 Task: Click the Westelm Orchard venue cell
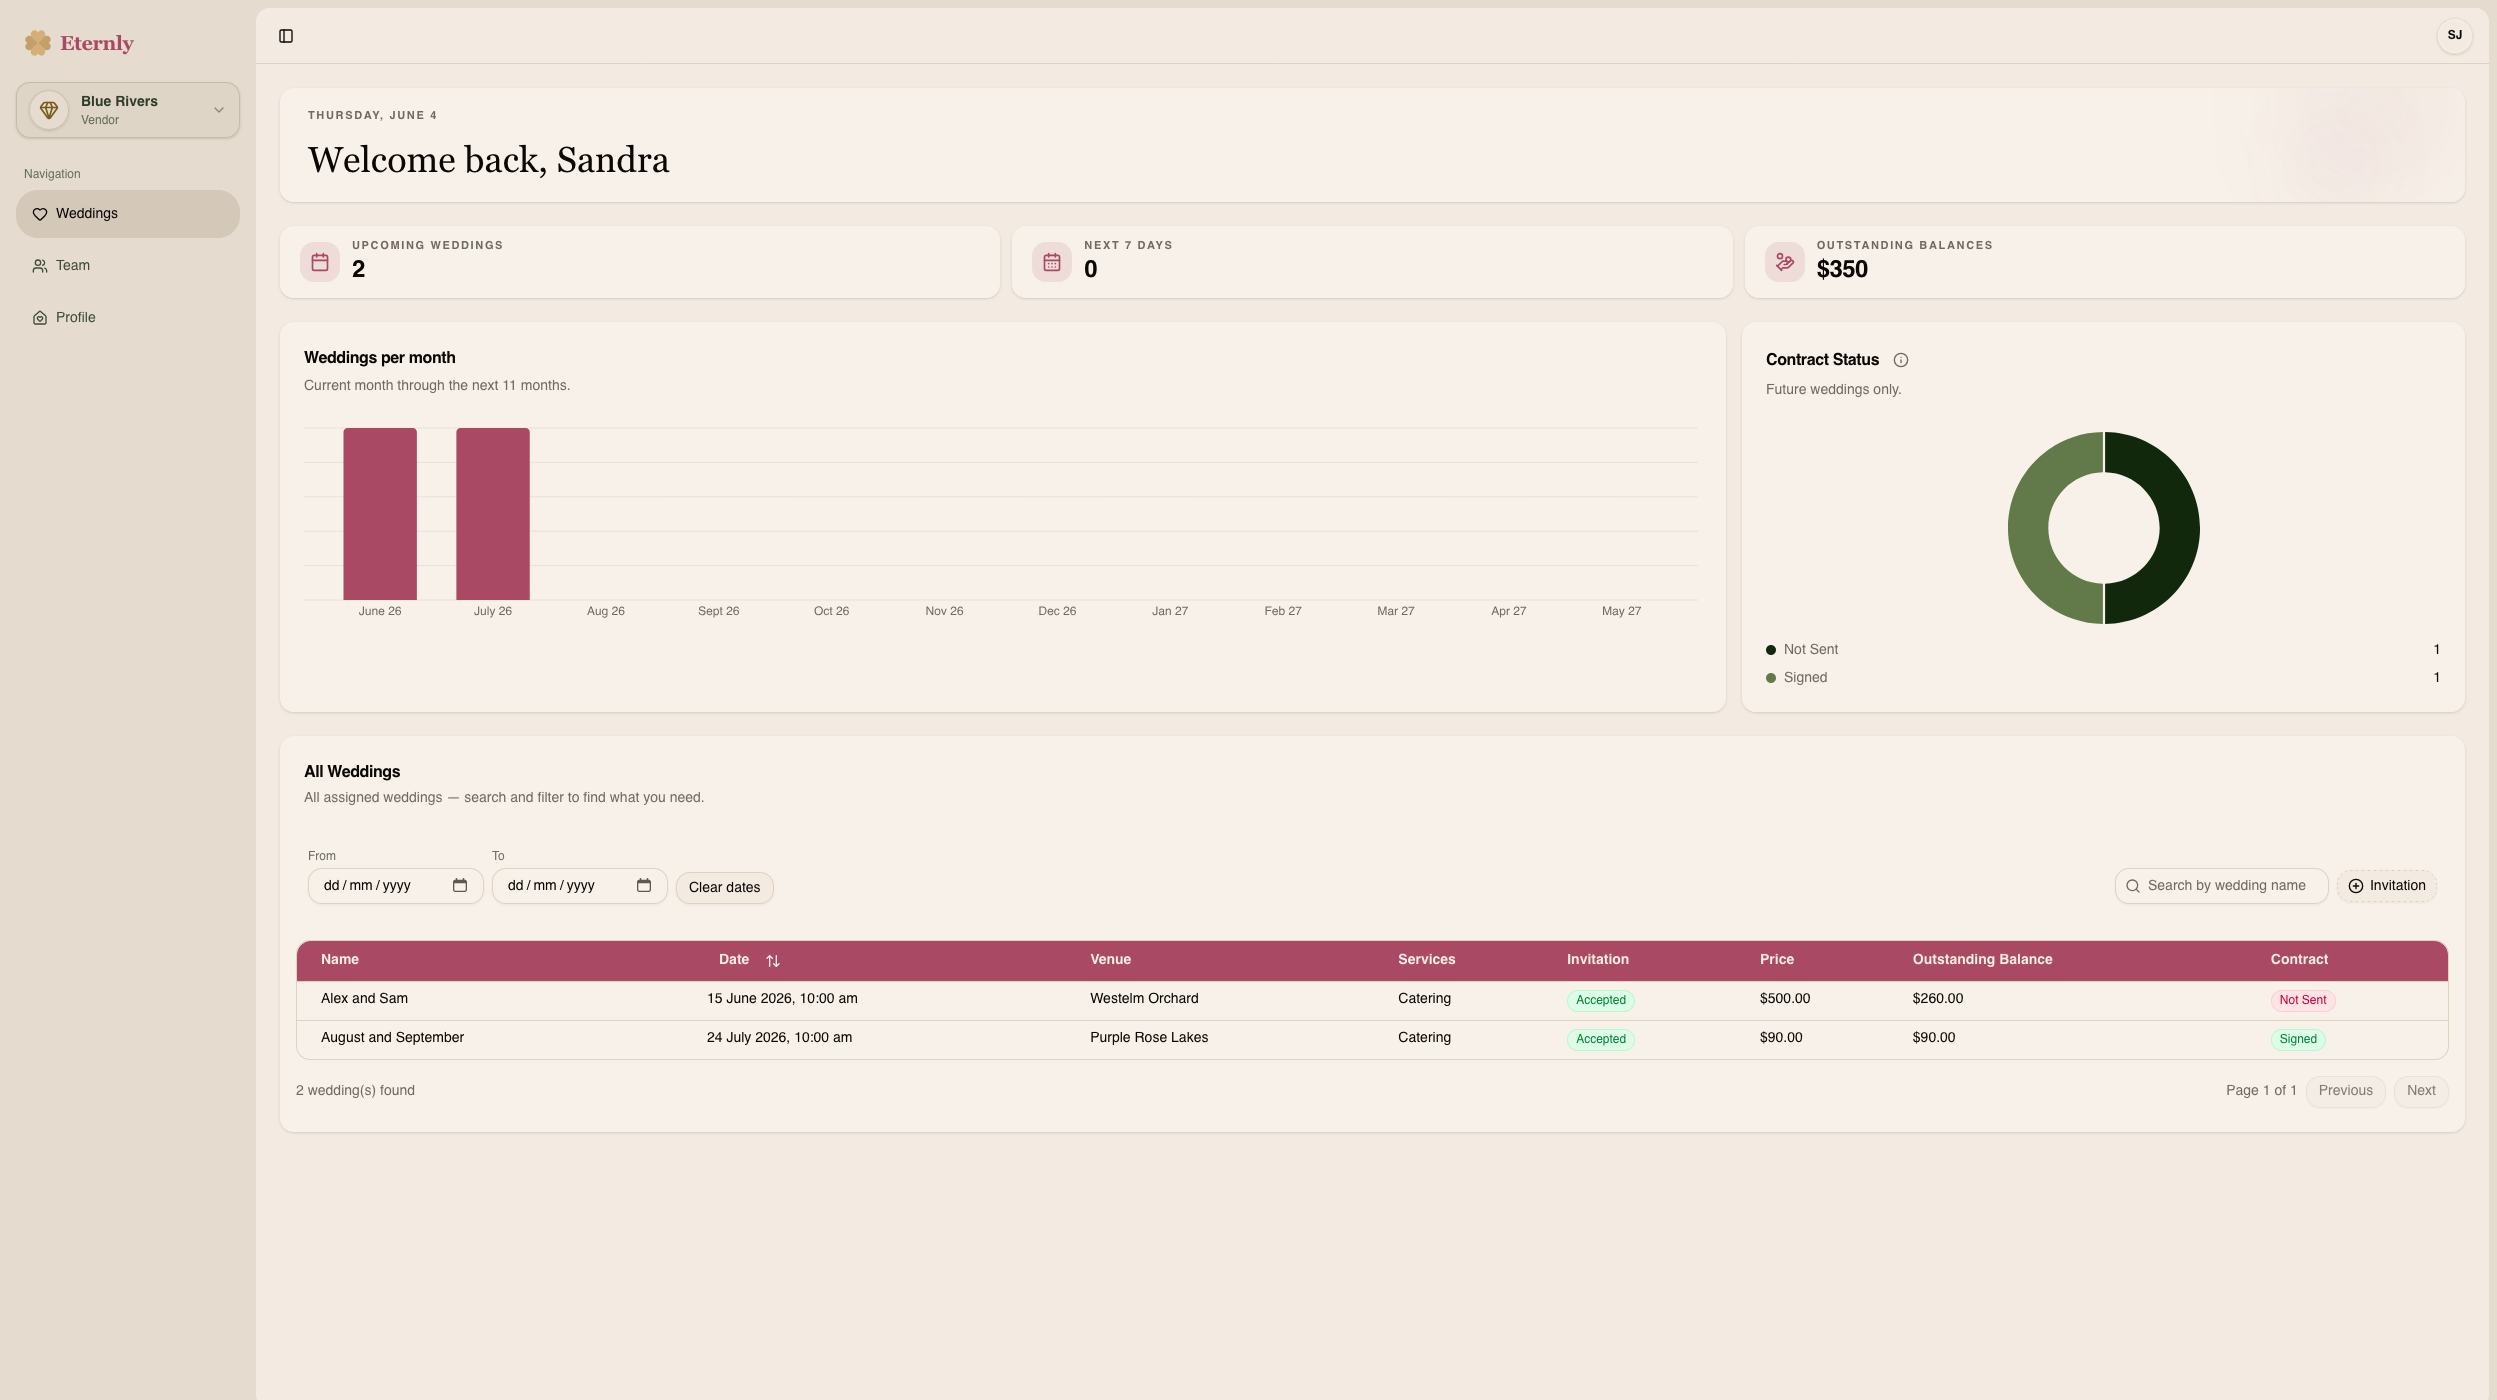[1144, 999]
